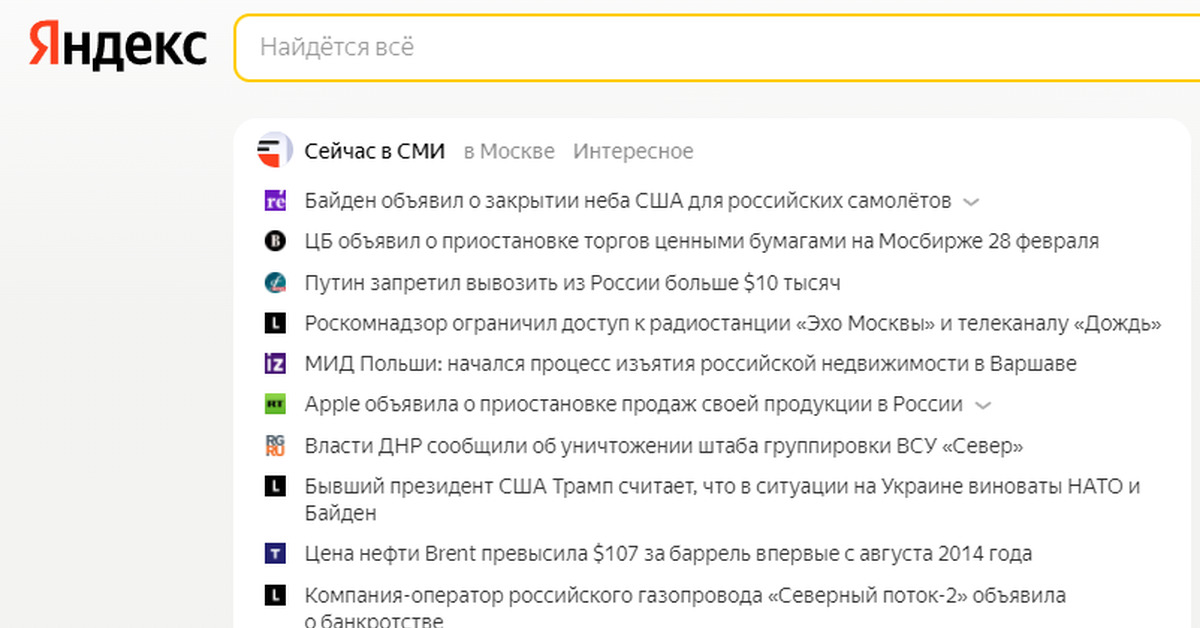The width and height of the screenshot is (1200, 628).
Task: Click the Яндекс logo
Action: coord(118,47)
